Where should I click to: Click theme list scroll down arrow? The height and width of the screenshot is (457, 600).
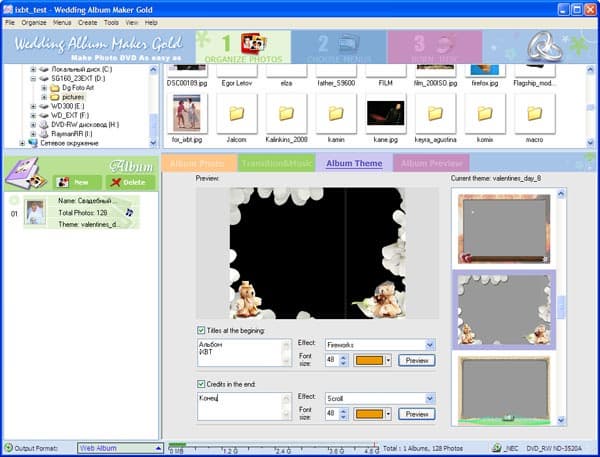[x=561, y=420]
